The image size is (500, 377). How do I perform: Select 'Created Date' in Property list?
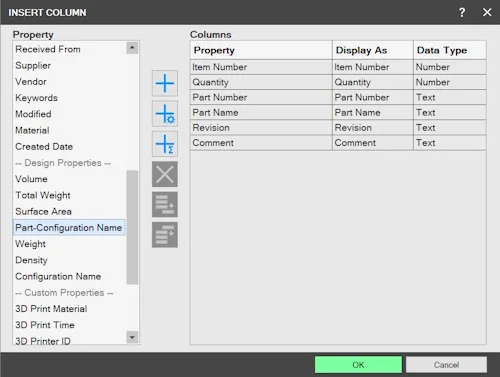click(69, 147)
